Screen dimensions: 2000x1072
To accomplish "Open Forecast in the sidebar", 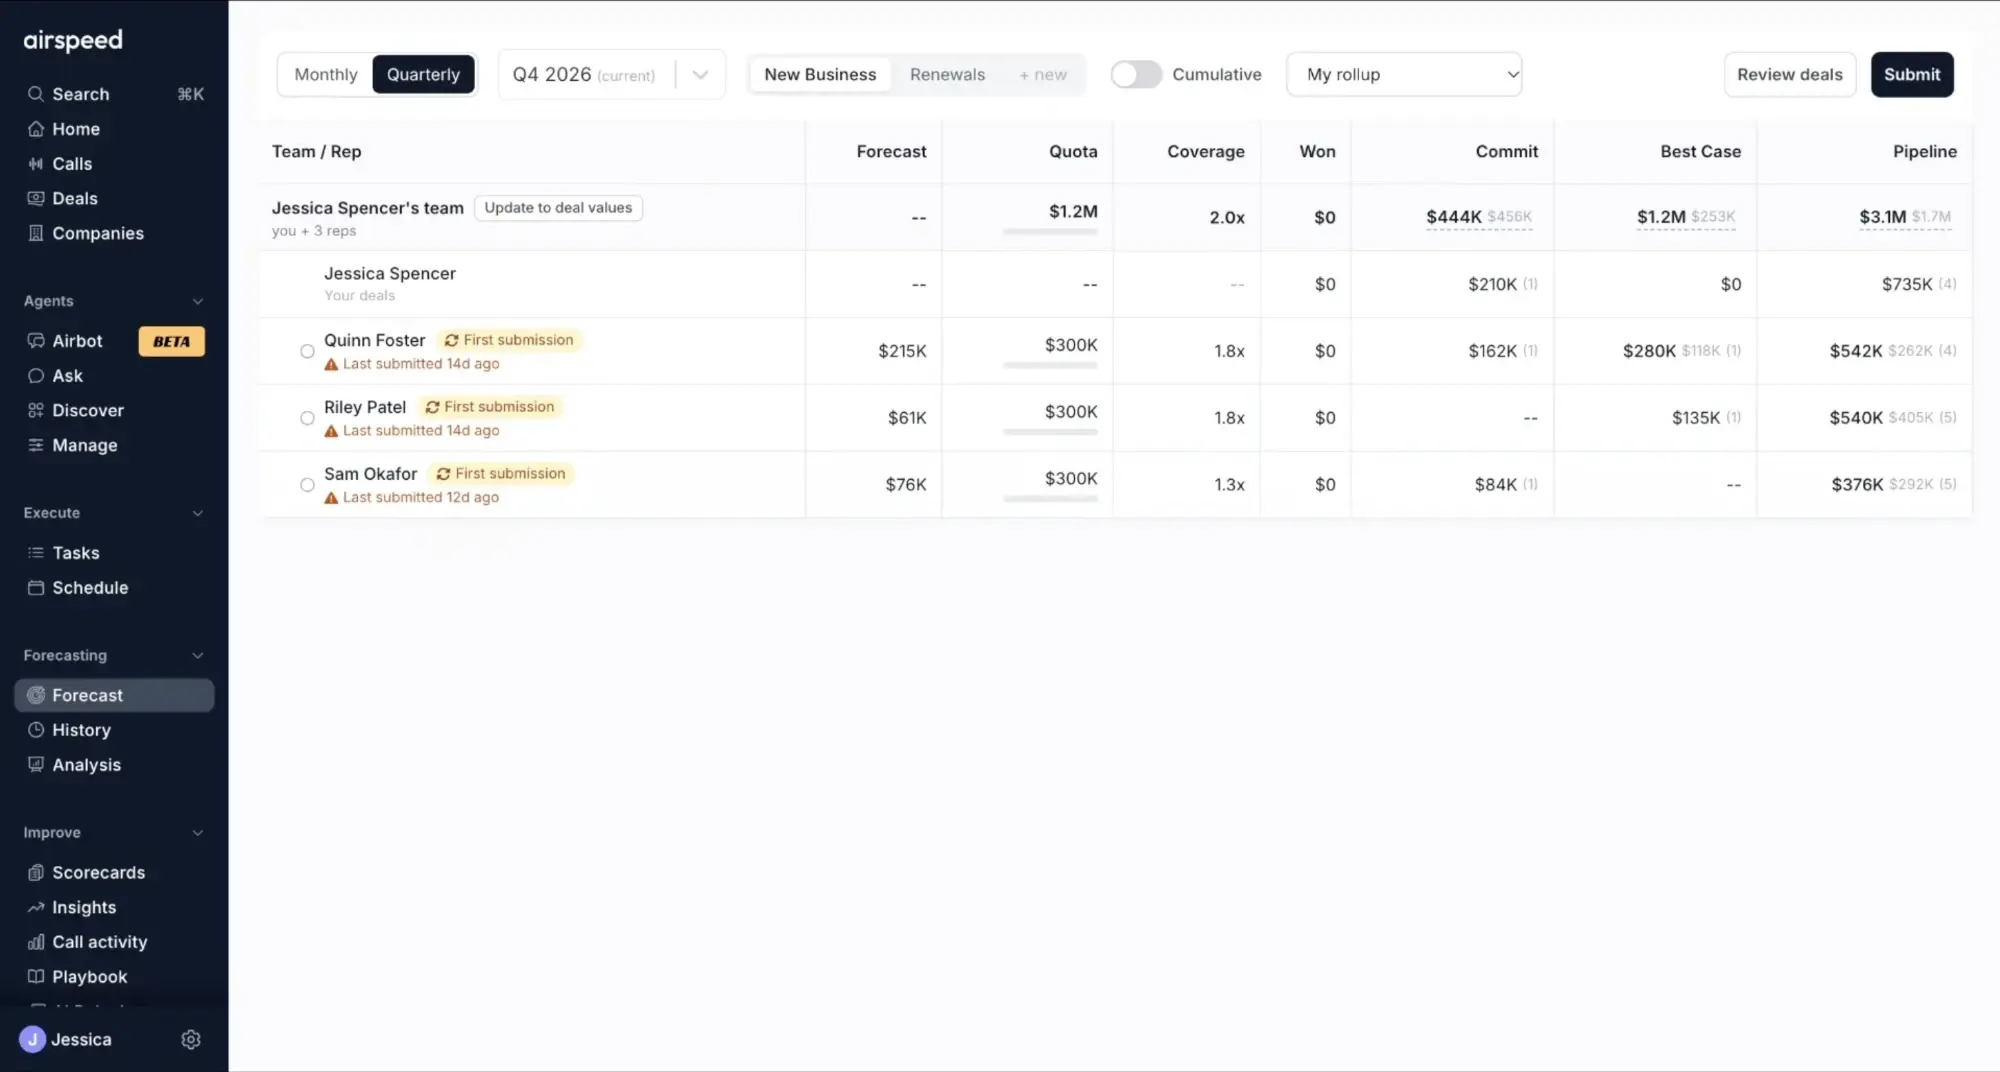I will [x=114, y=695].
